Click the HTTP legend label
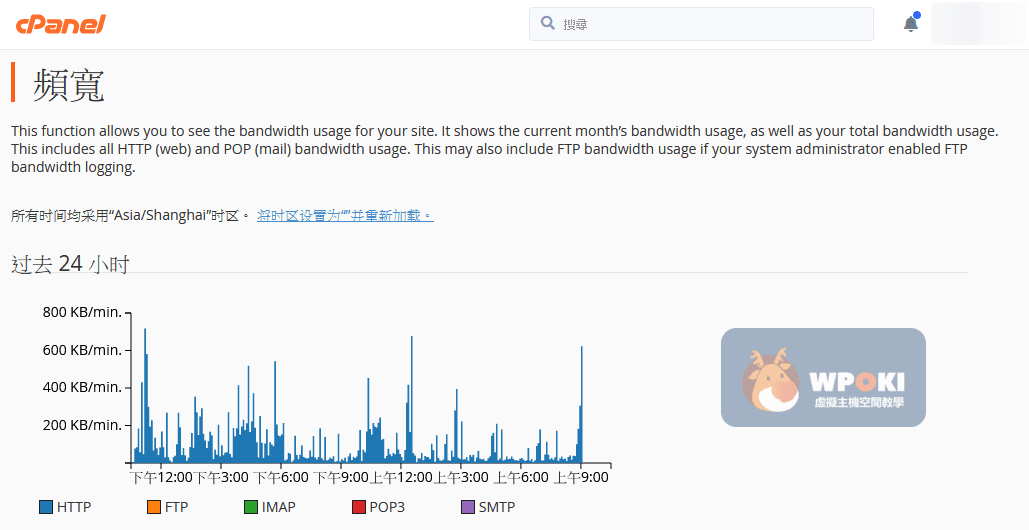 [74, 507]
